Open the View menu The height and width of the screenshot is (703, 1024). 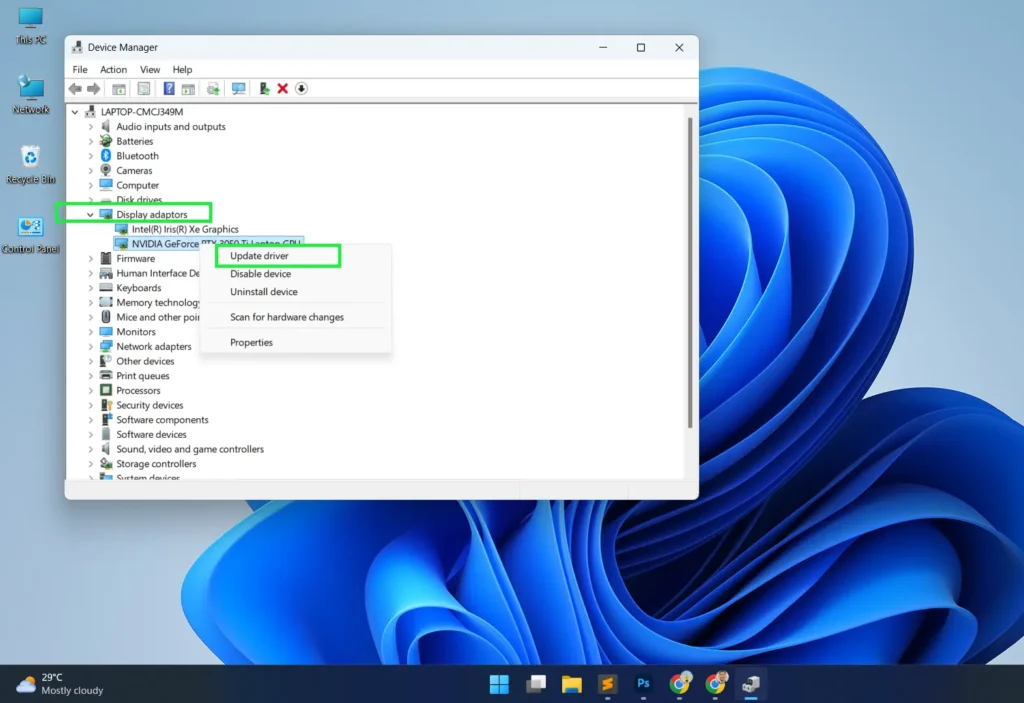coord(149,69)
